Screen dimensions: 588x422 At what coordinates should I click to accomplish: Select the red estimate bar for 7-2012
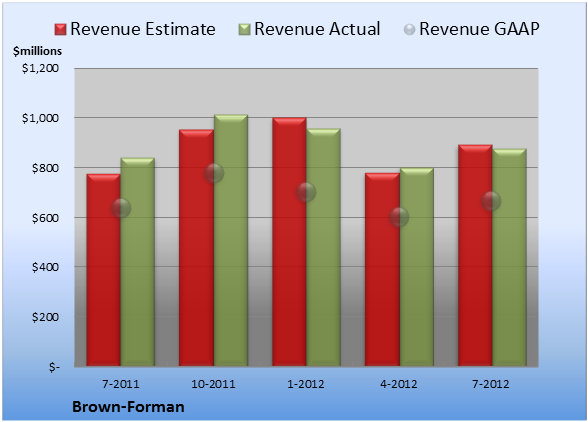pyautogui.click(x=475, y=255)
